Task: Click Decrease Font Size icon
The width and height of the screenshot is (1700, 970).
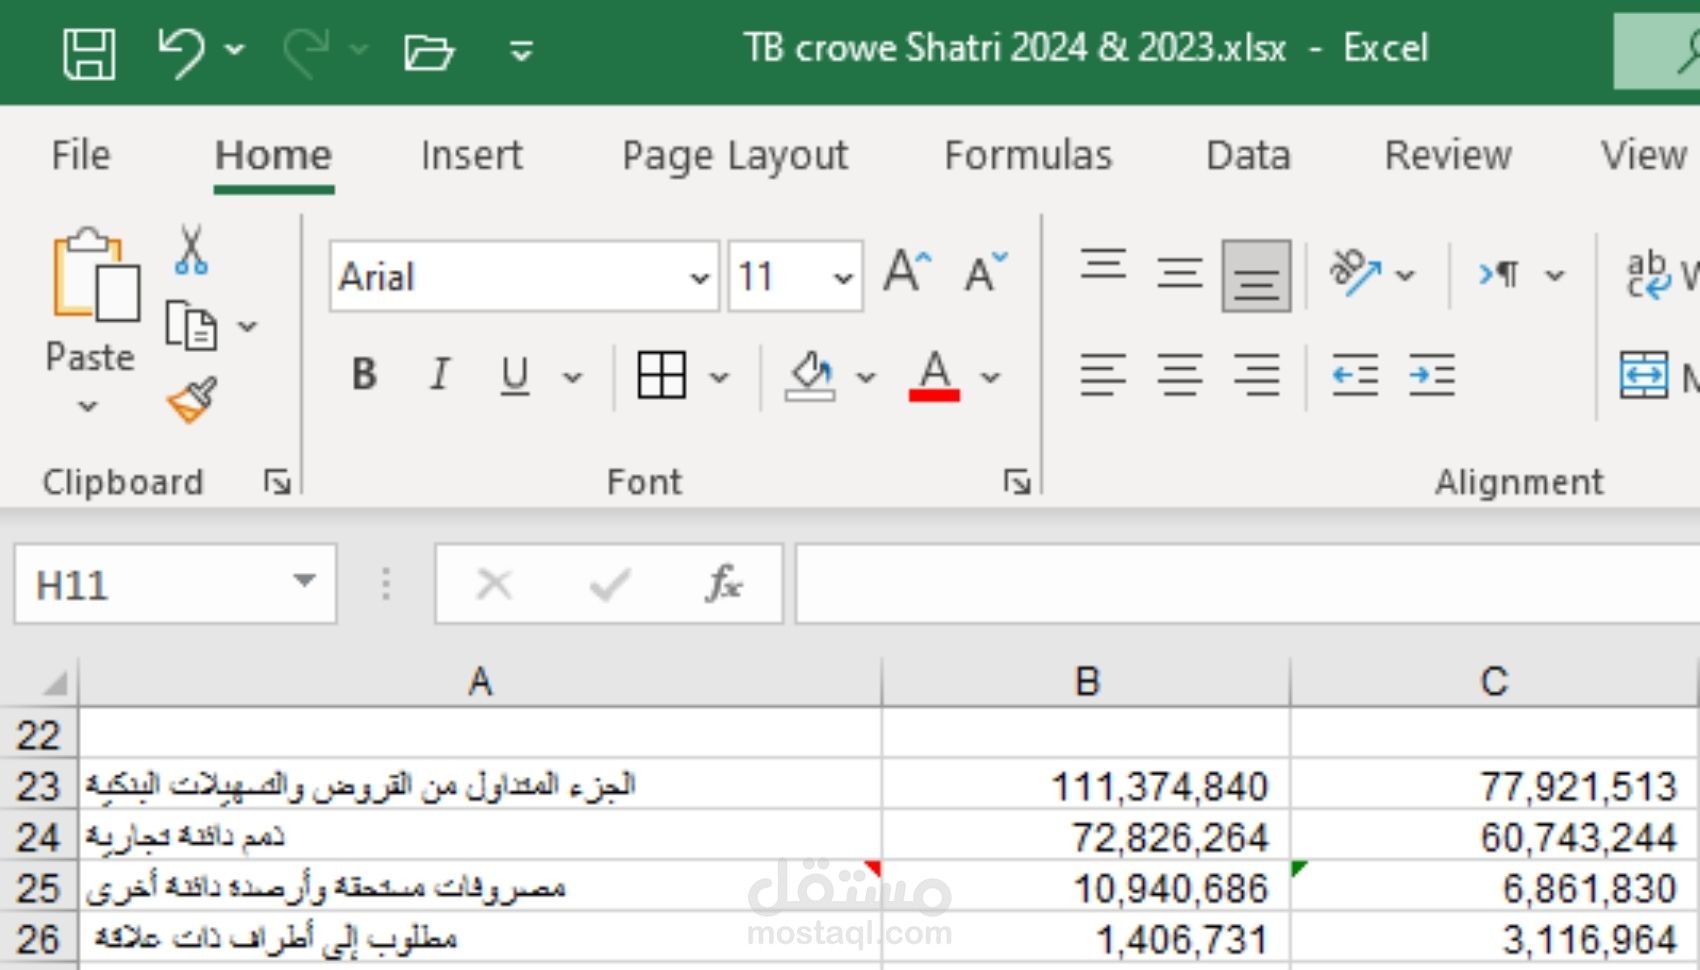Action: tap(985, 271)
